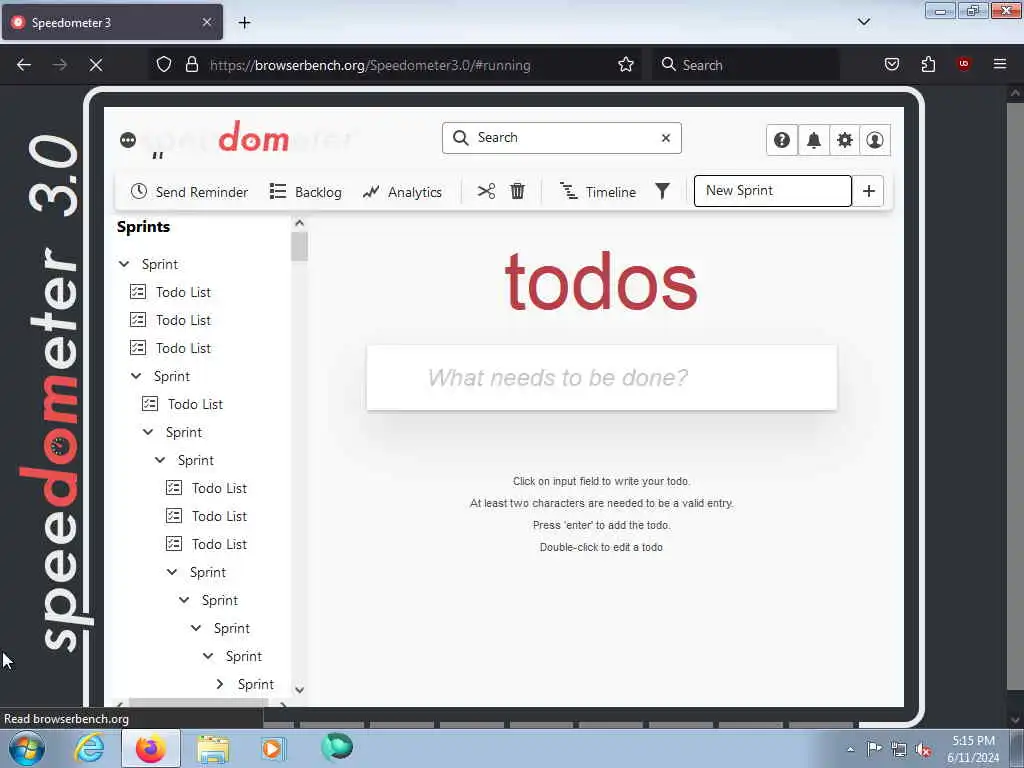This screenshot has width=1024, height=768.
Task: Click the three-dot menu icon beside the logo
Action: (128, 140)
